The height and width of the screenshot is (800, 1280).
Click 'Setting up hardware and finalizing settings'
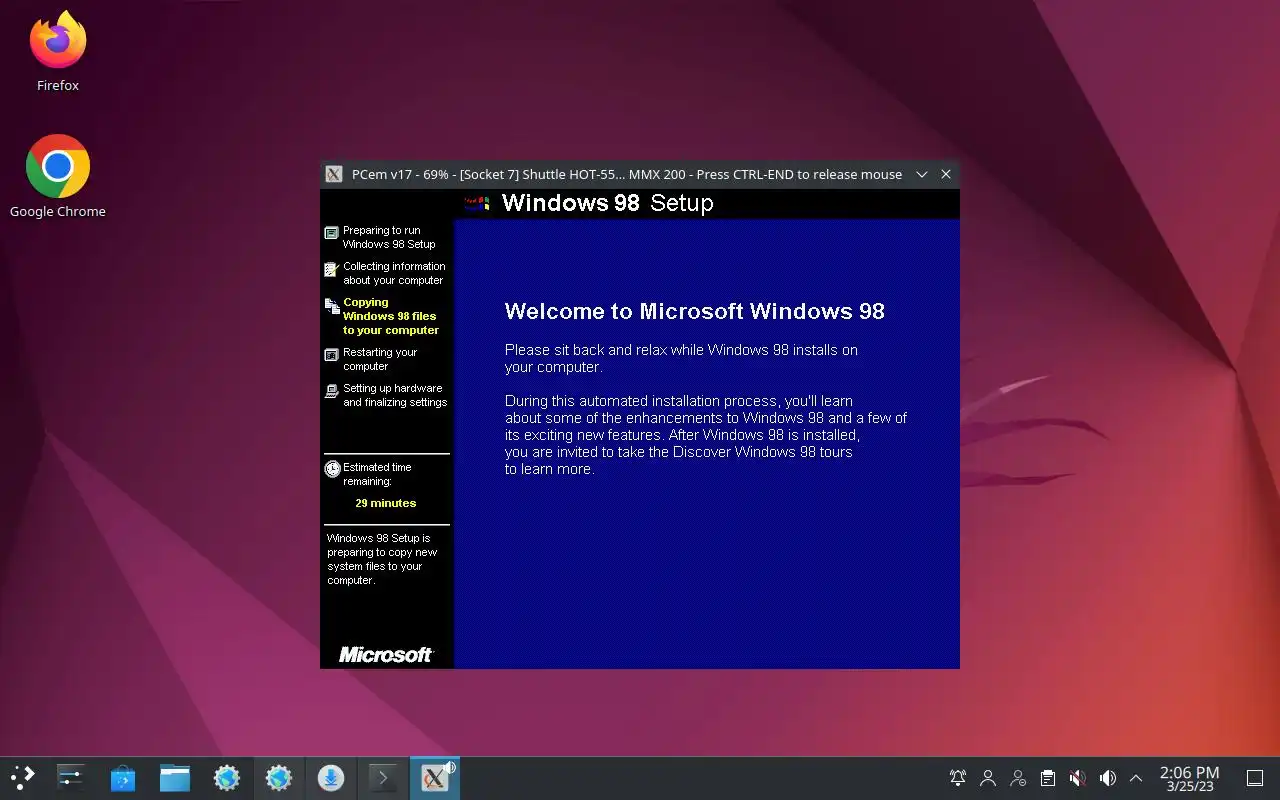click(x=395, y=395)
